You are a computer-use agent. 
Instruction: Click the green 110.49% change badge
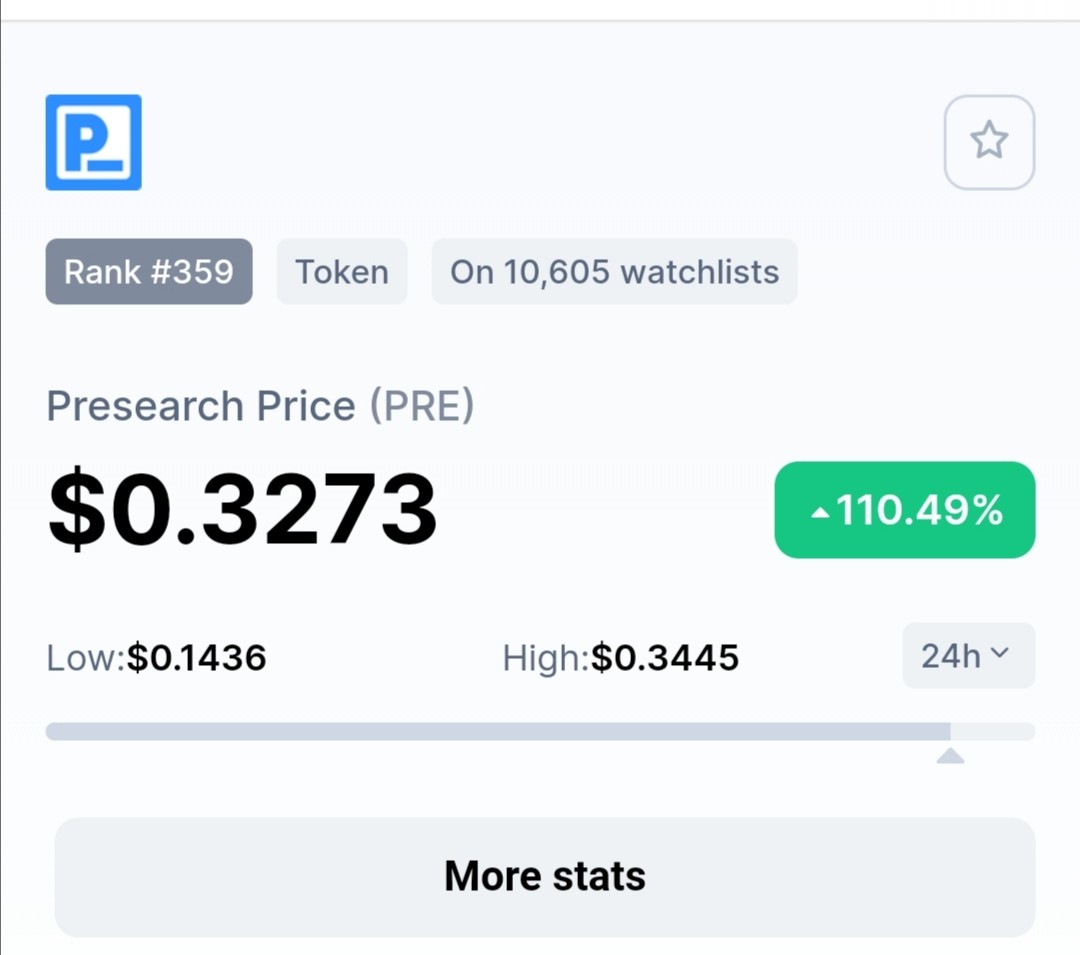[905, 510]
